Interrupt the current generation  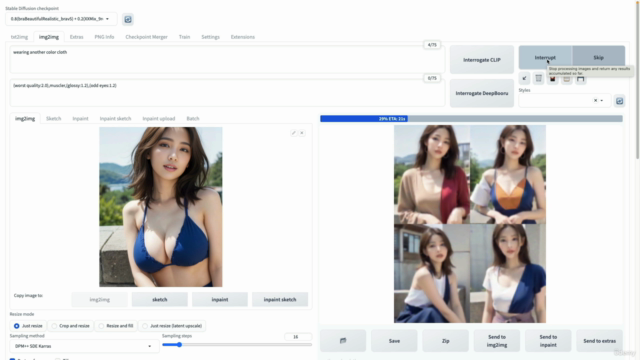[x=545, y=58]
